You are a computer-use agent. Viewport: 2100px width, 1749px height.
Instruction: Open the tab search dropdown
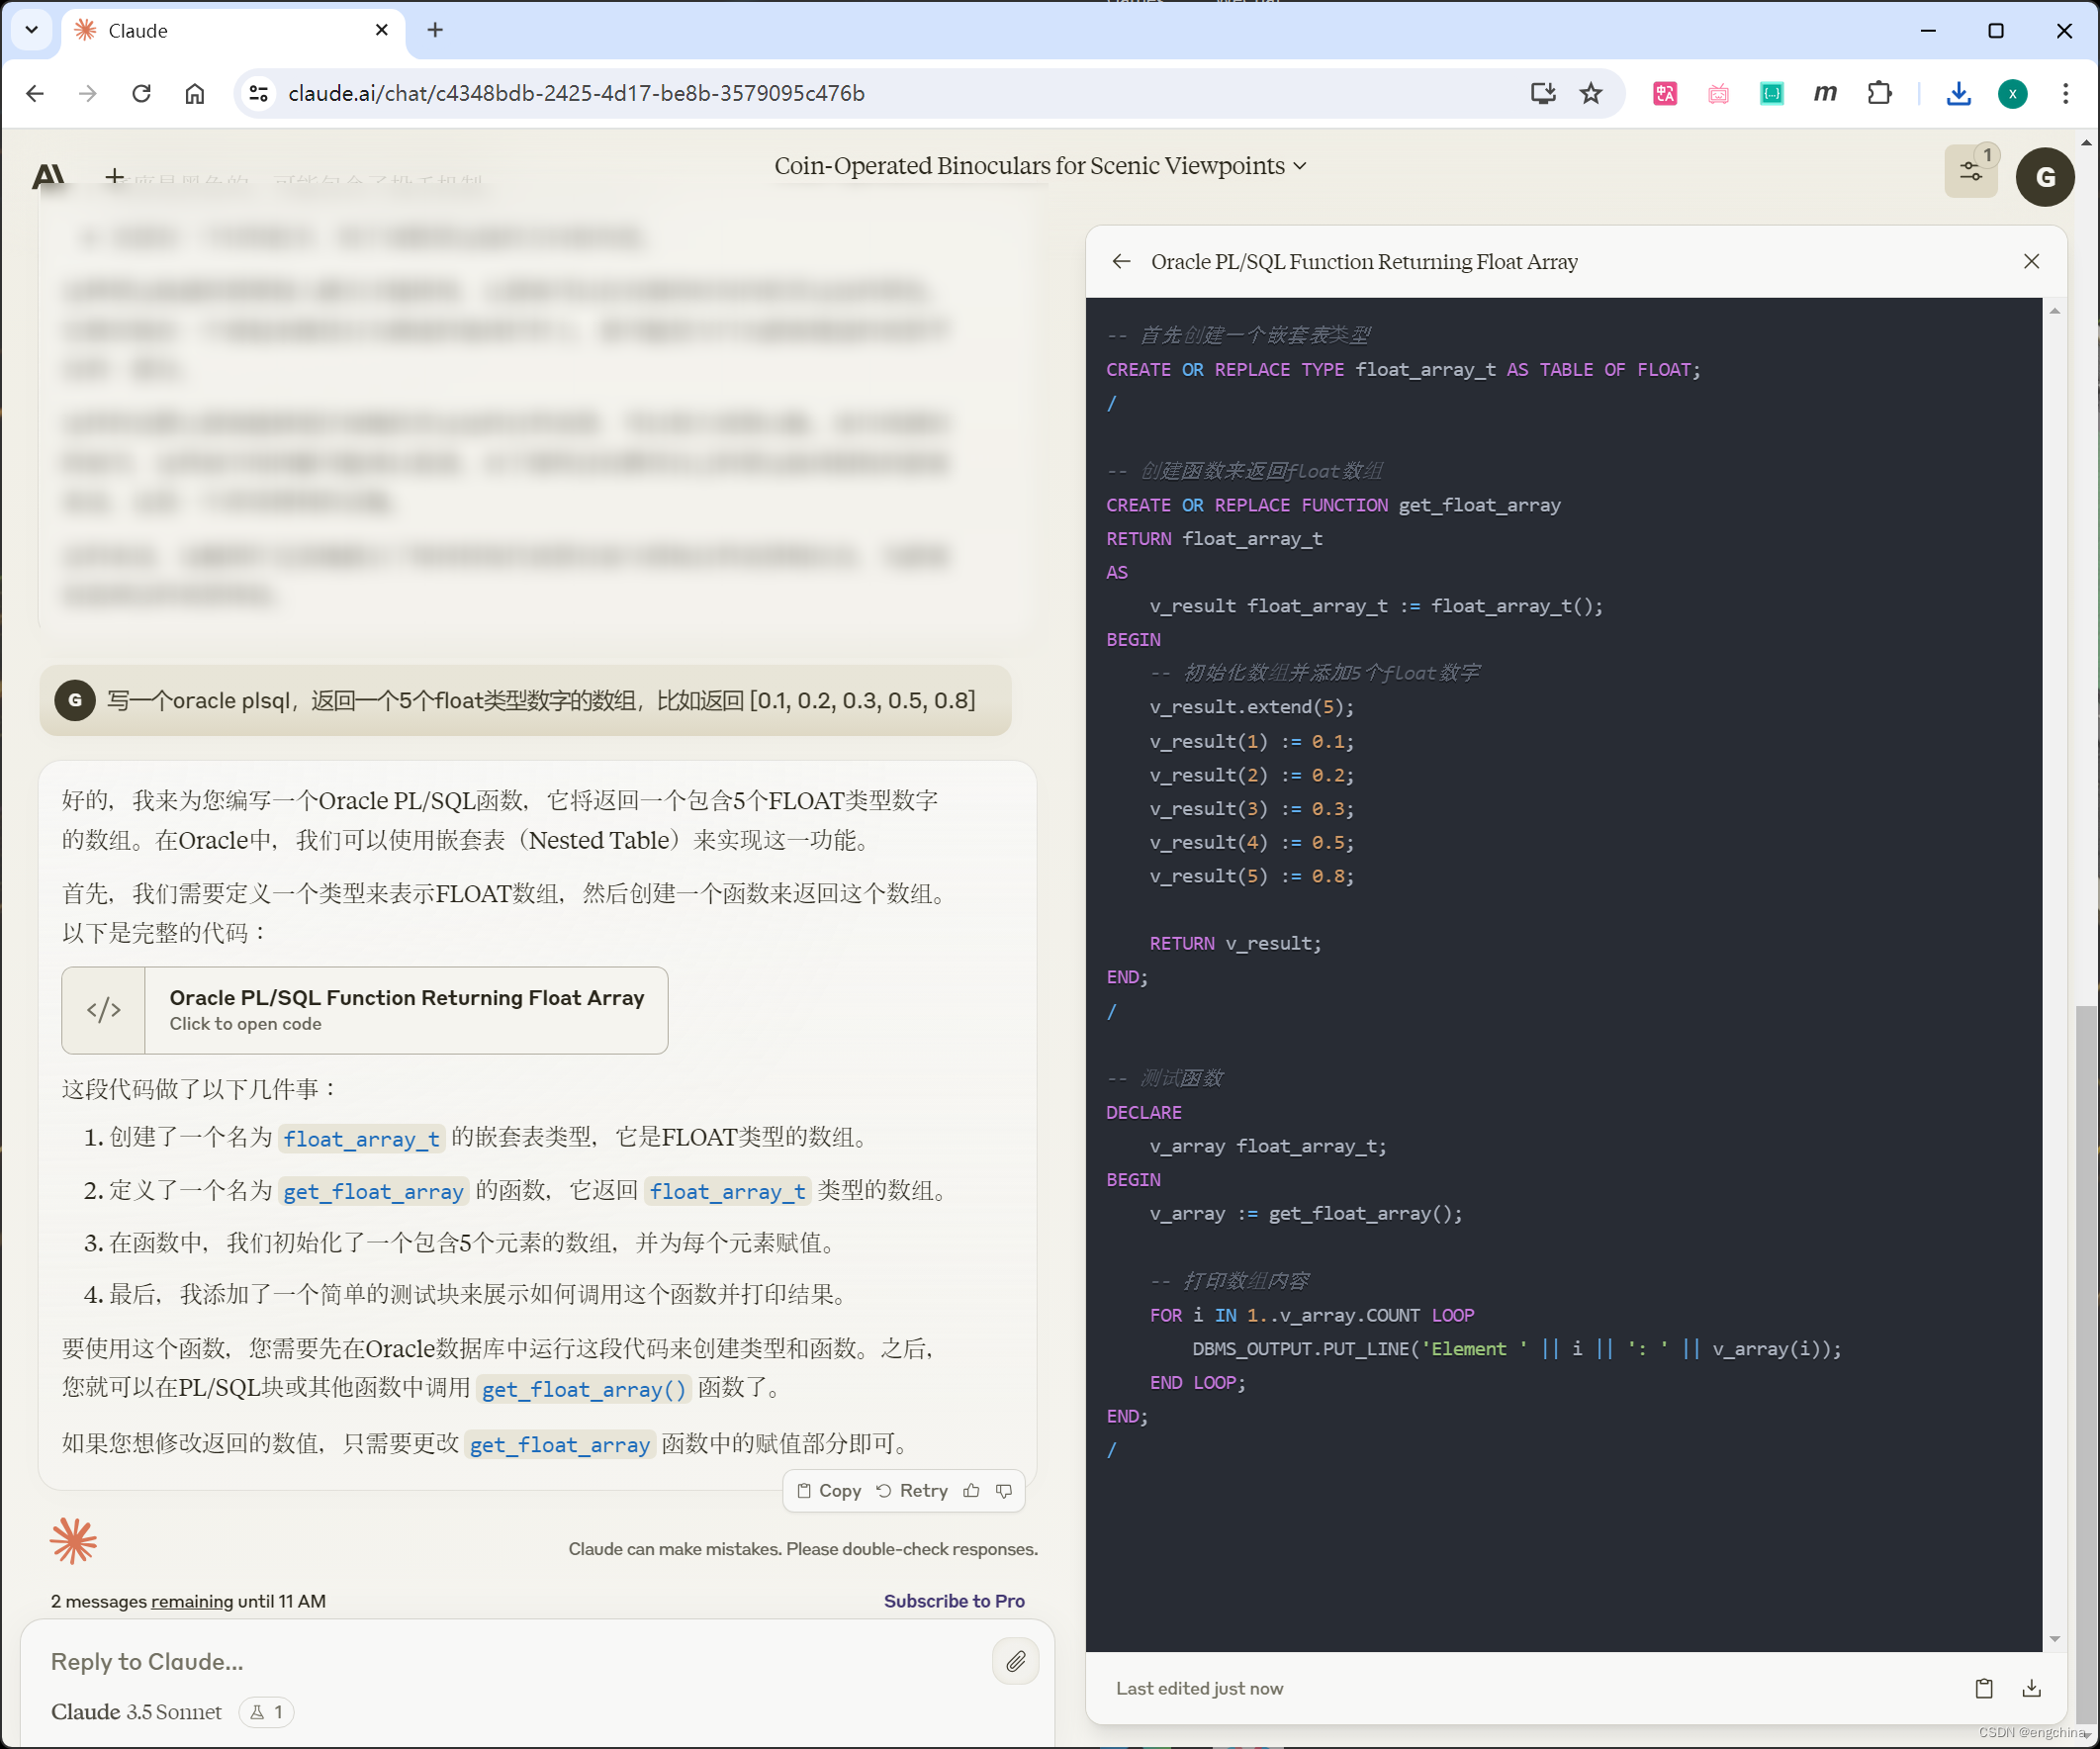32,30
